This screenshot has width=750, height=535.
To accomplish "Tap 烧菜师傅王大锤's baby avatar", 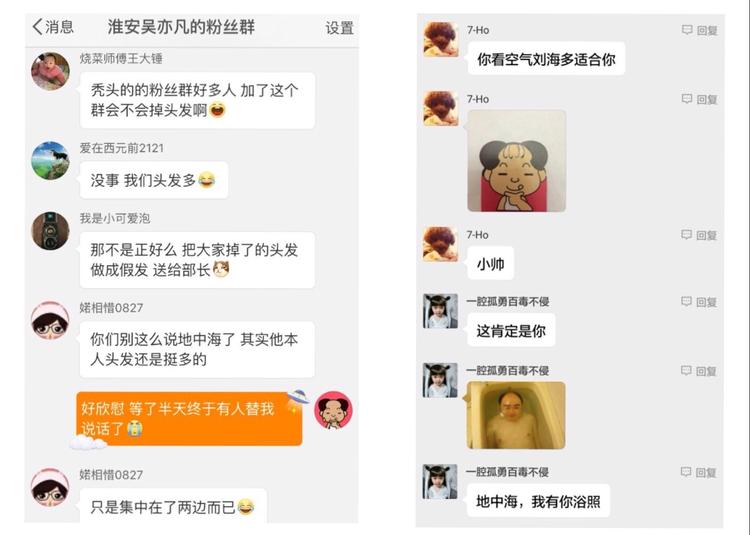I will [50, 71].
